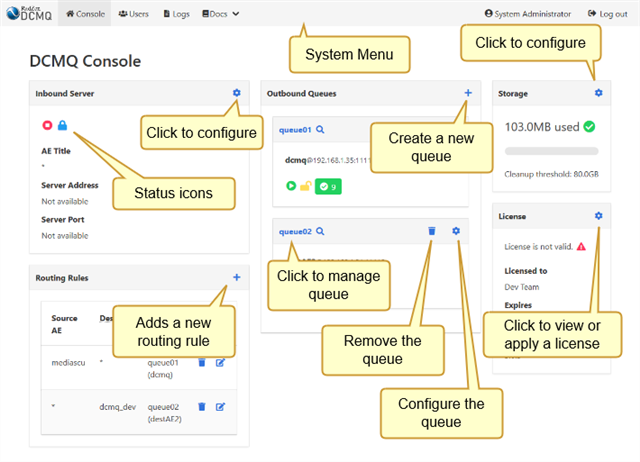Click the Server Port label
640x462 pixels.
point(62,220)
